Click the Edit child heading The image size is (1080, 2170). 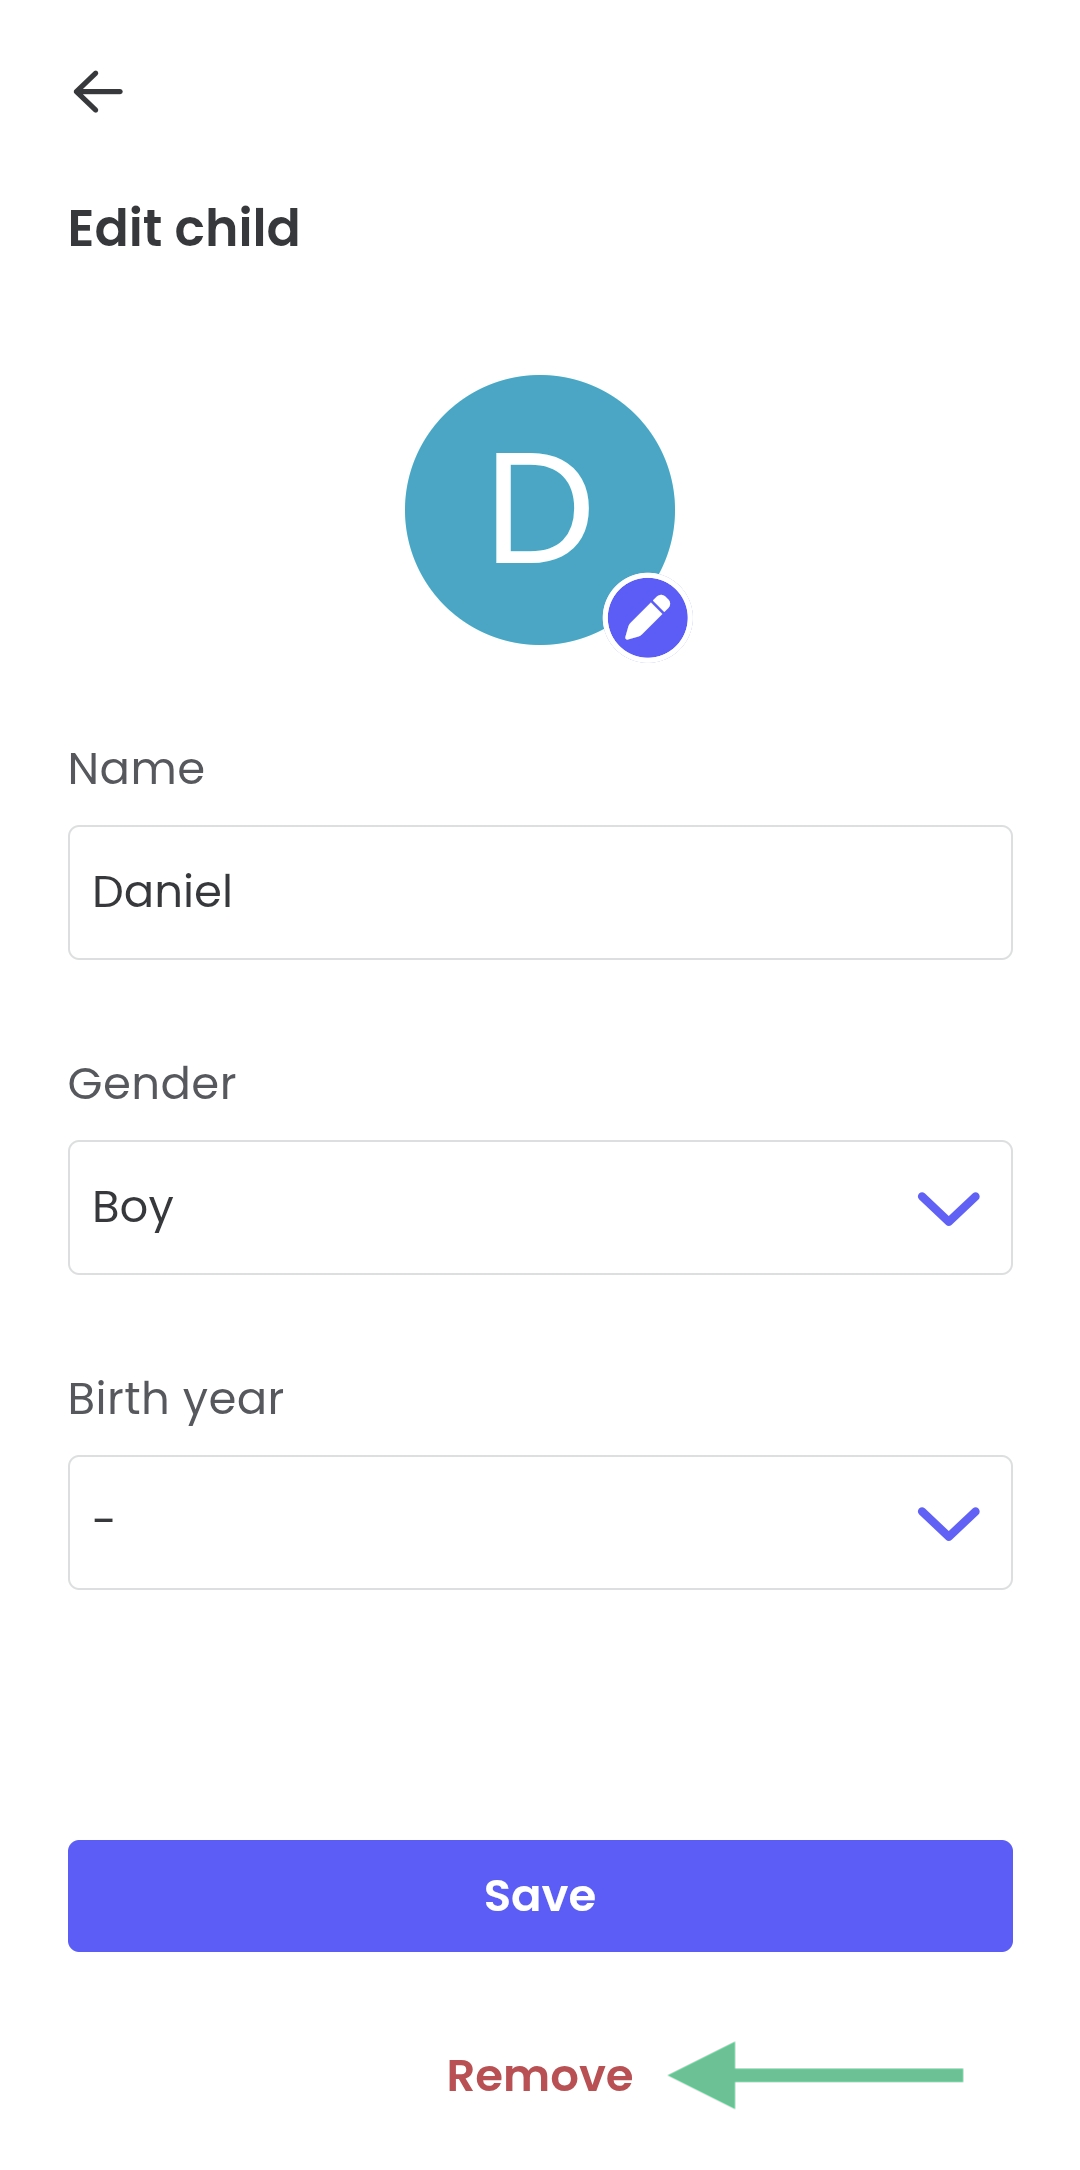pos(184,228)
